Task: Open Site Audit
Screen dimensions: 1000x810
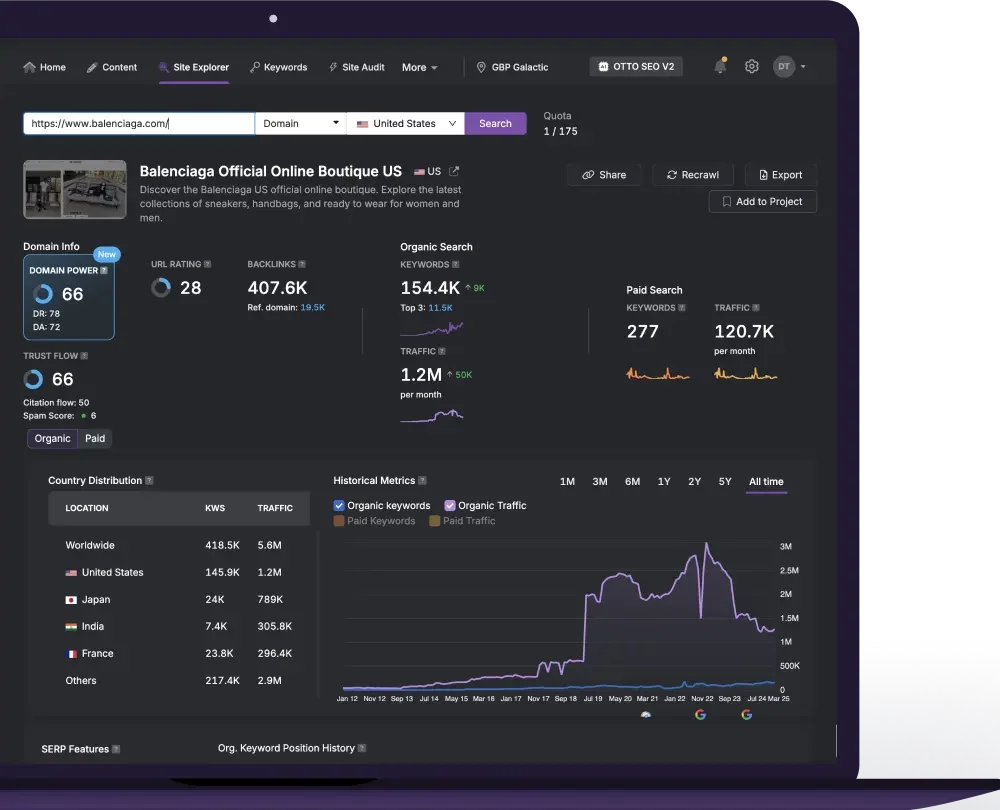Action: point(357,67)
